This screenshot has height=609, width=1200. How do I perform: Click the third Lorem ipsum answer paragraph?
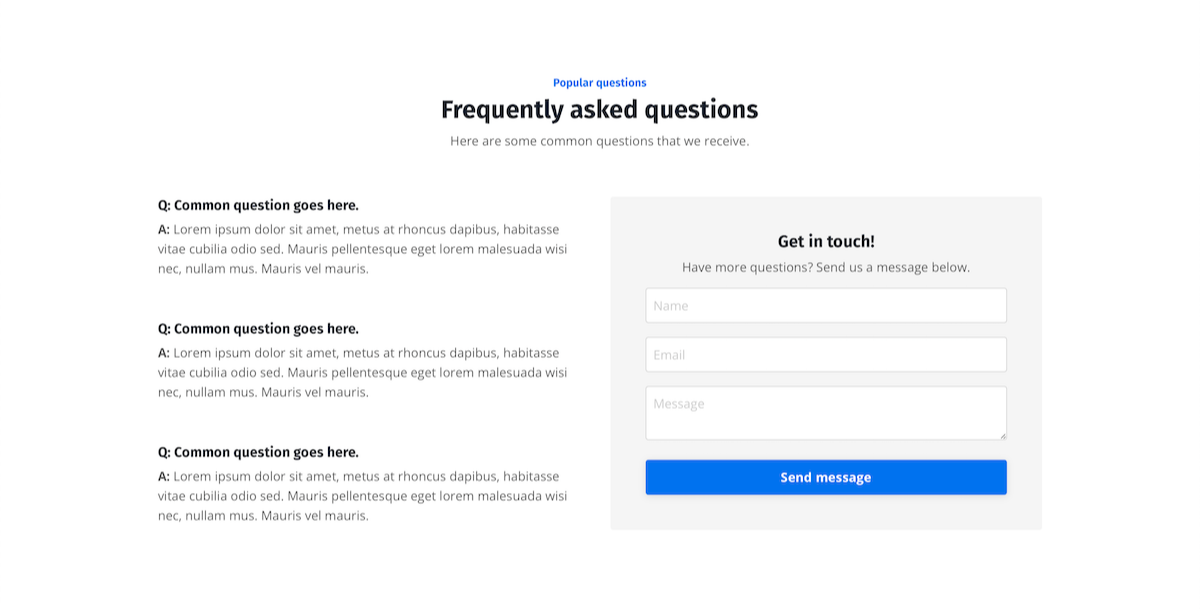coord(362,496)
